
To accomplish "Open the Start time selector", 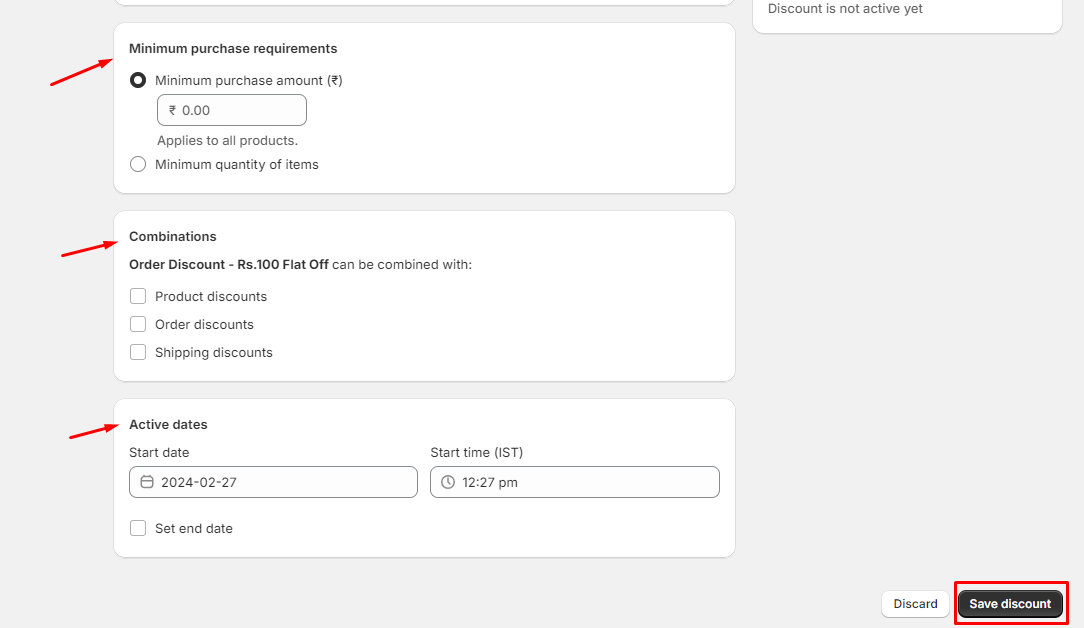I will click(x=574, y=482).
